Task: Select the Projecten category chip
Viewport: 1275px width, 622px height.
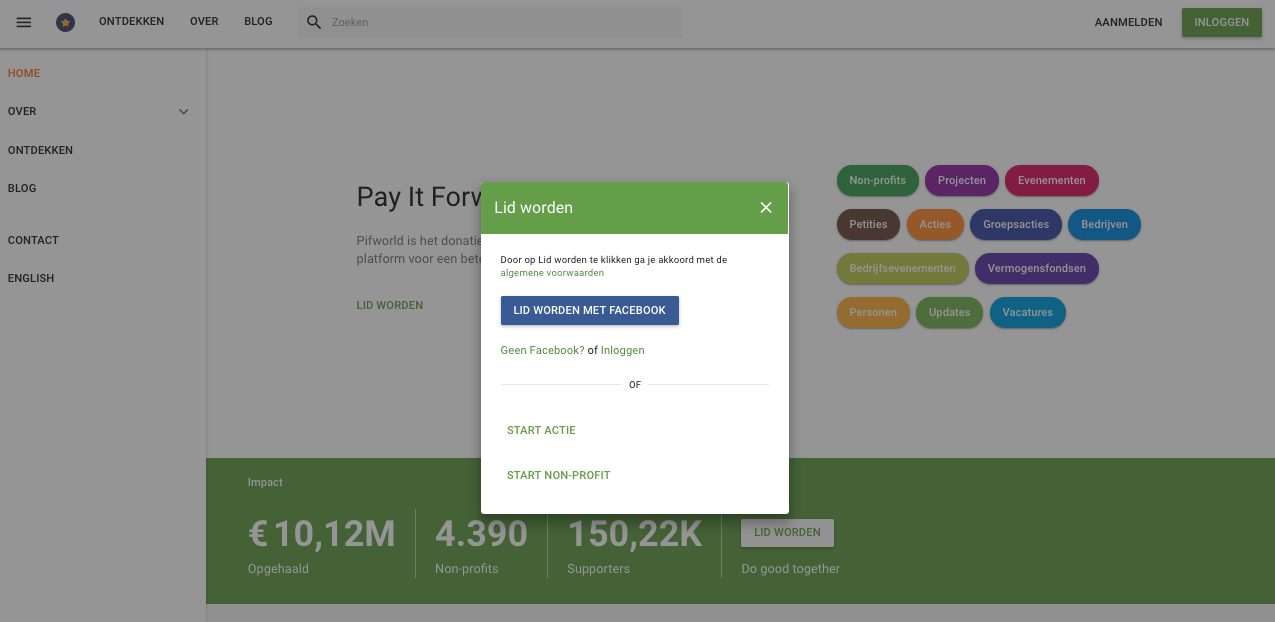Action: click(962, 180)
